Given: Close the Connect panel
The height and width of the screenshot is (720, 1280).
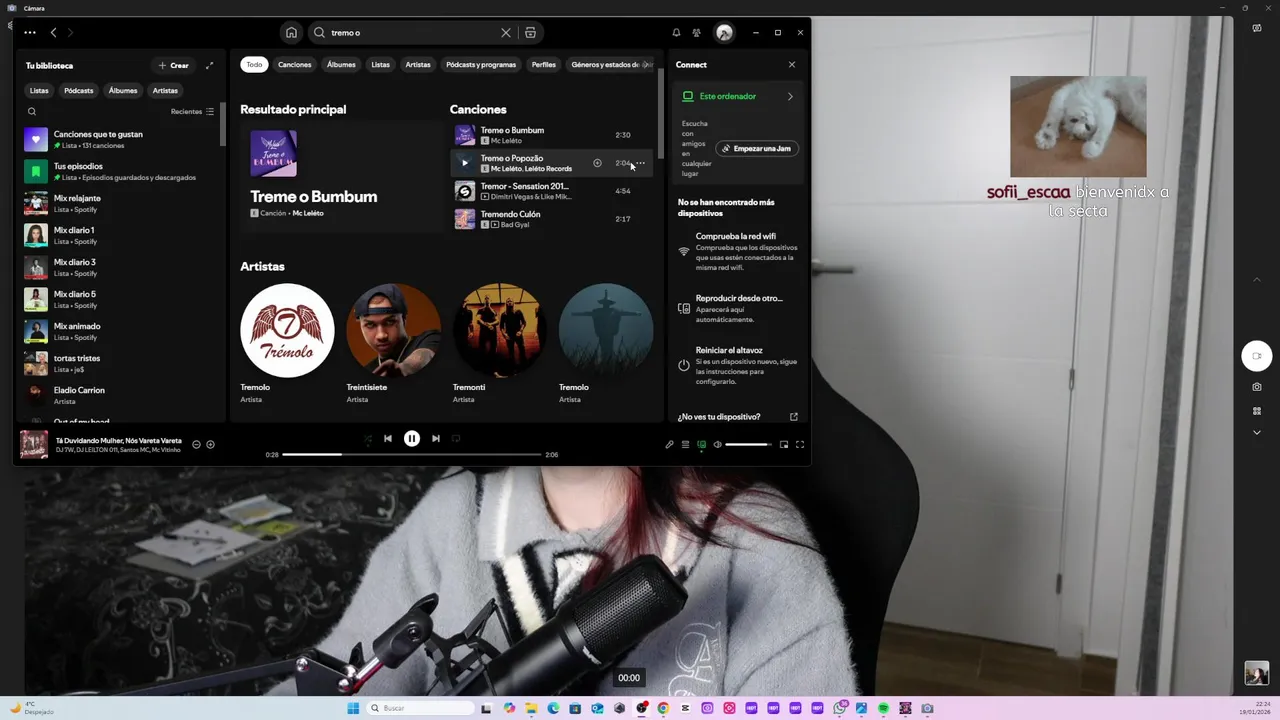Looking at the screenshot, I should coord(792,65).
